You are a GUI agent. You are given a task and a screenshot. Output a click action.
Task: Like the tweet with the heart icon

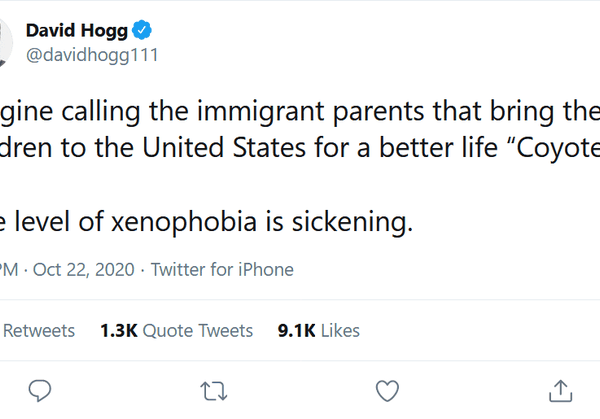click(387, 388)
